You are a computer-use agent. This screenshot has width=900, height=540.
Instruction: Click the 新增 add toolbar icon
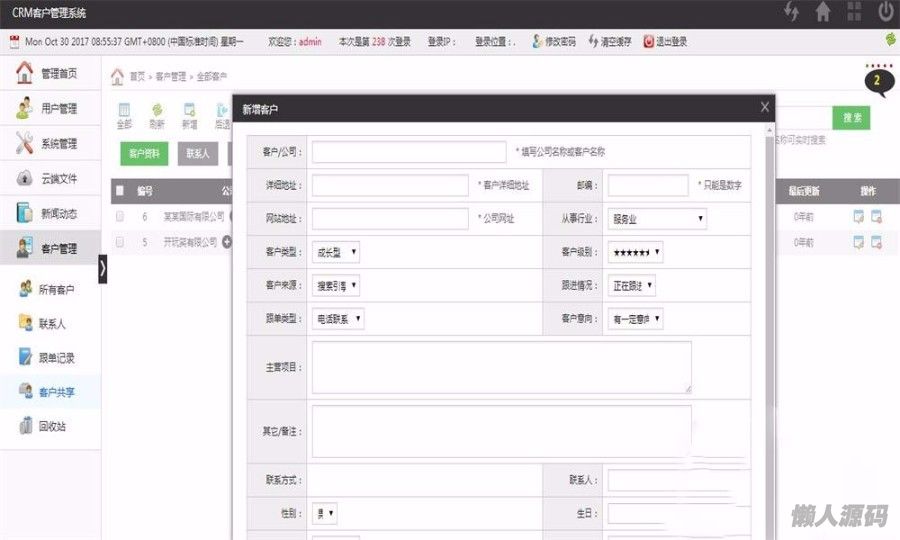pos(189,113)
